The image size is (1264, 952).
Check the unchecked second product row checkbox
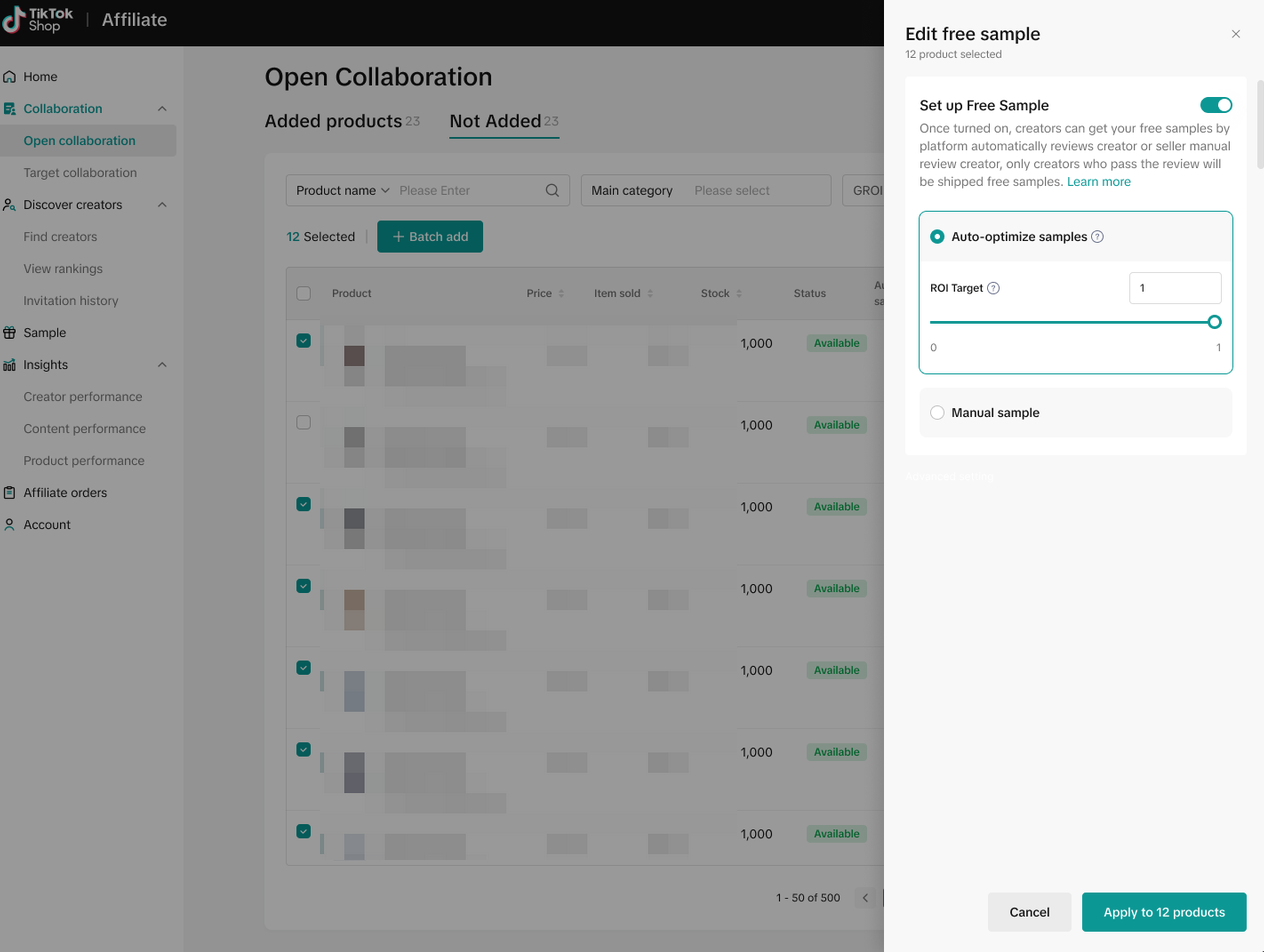click(304, 423)
